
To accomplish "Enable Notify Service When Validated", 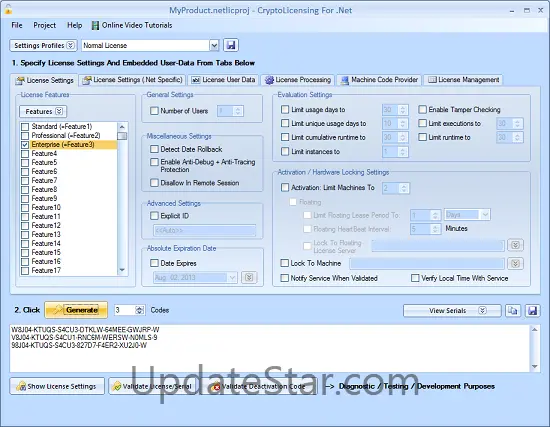I will pos(284,278).
